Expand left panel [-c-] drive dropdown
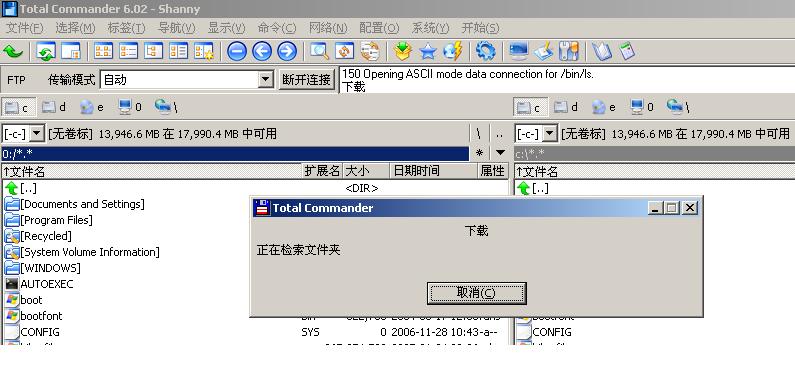Screen dimensions: 795x384 click(x=37, y=134)
